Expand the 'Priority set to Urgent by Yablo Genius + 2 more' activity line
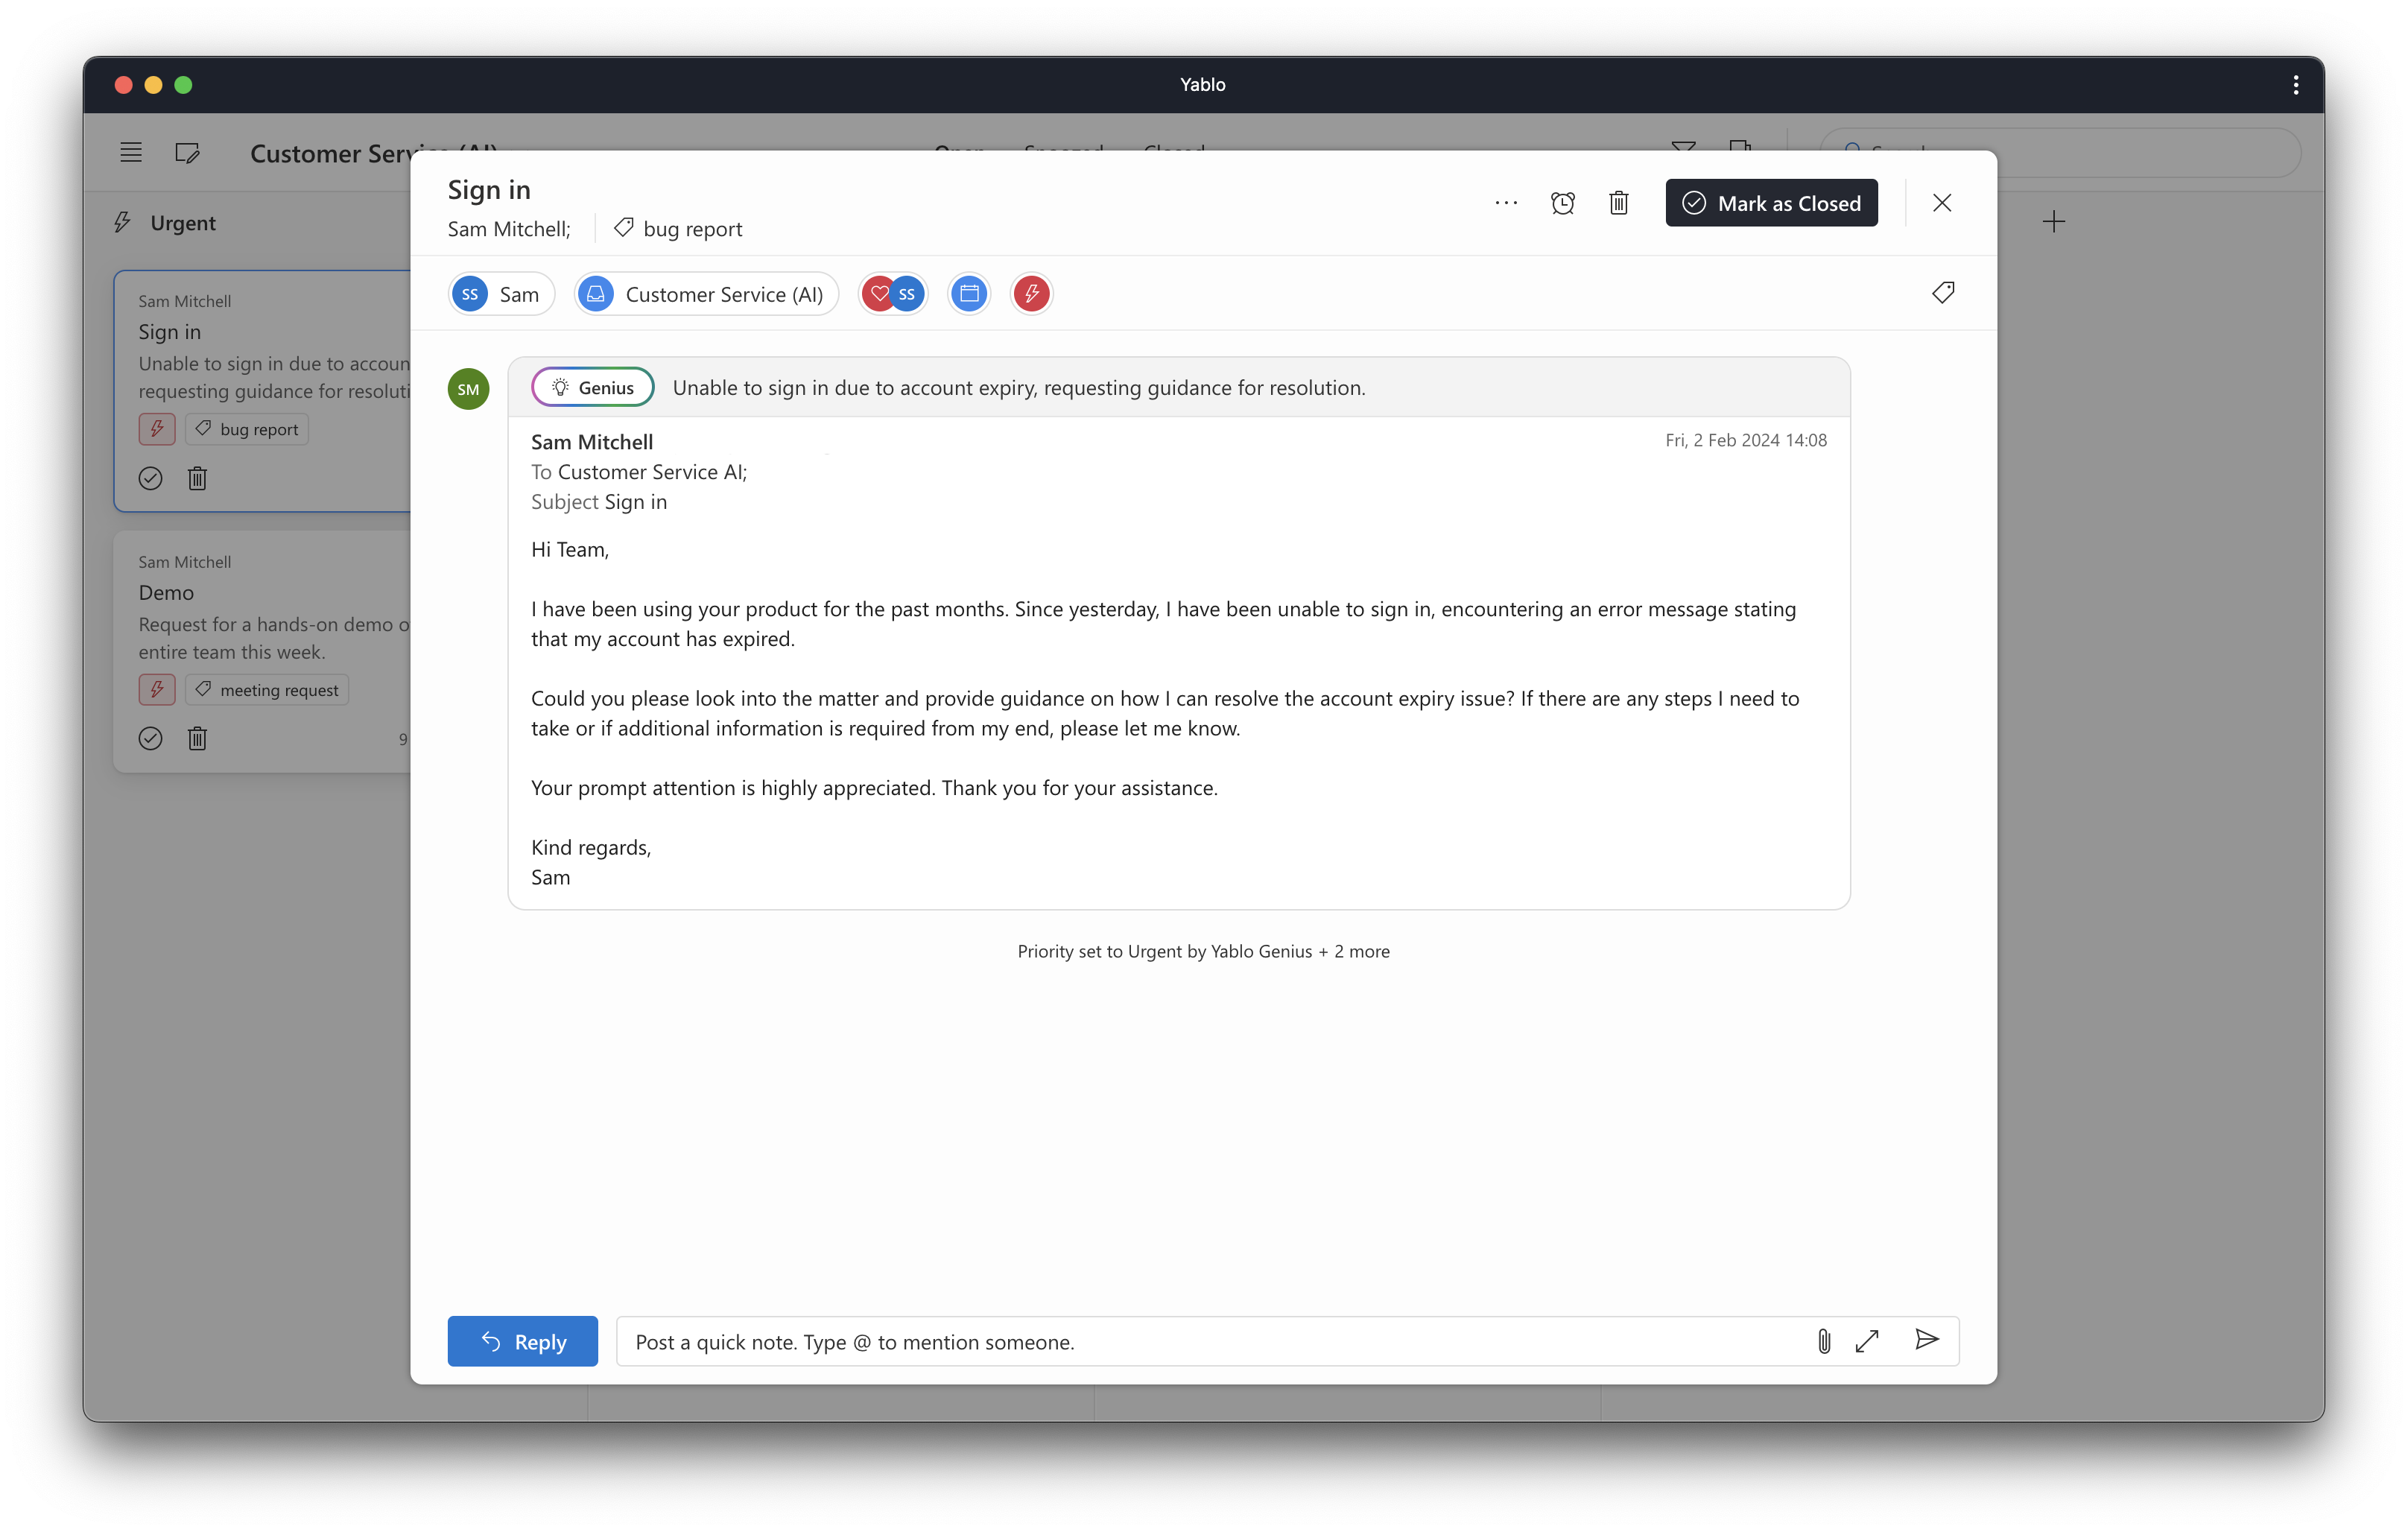This screenshot has height=1532, width=2408. (x=1203, y=951)
